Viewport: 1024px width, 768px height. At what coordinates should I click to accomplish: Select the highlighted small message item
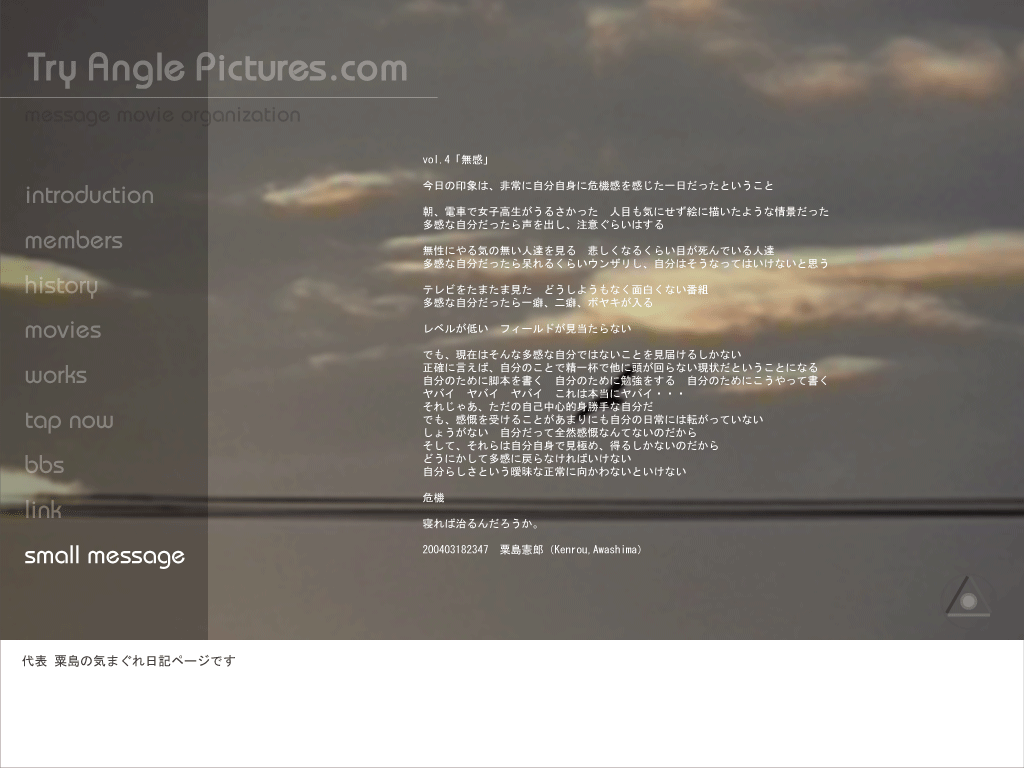104,556
